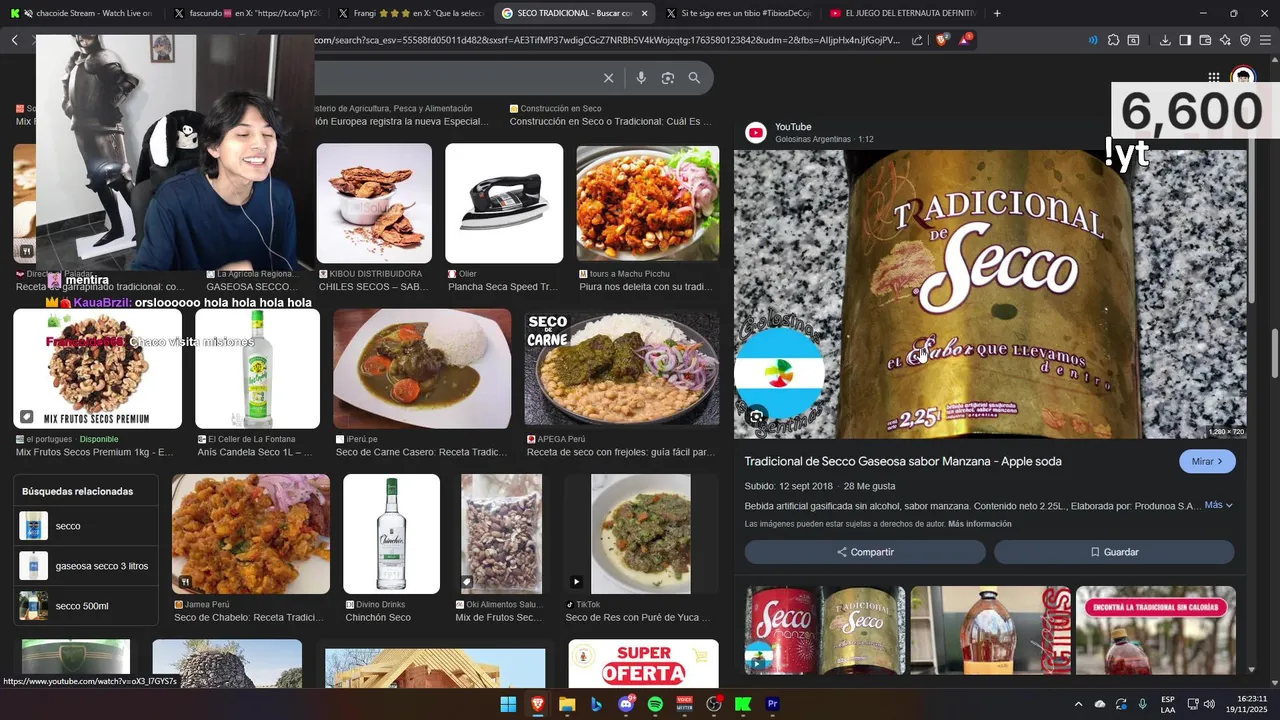Open Spotify from the taskbar
1280x720 pixels.
point(655,704)
